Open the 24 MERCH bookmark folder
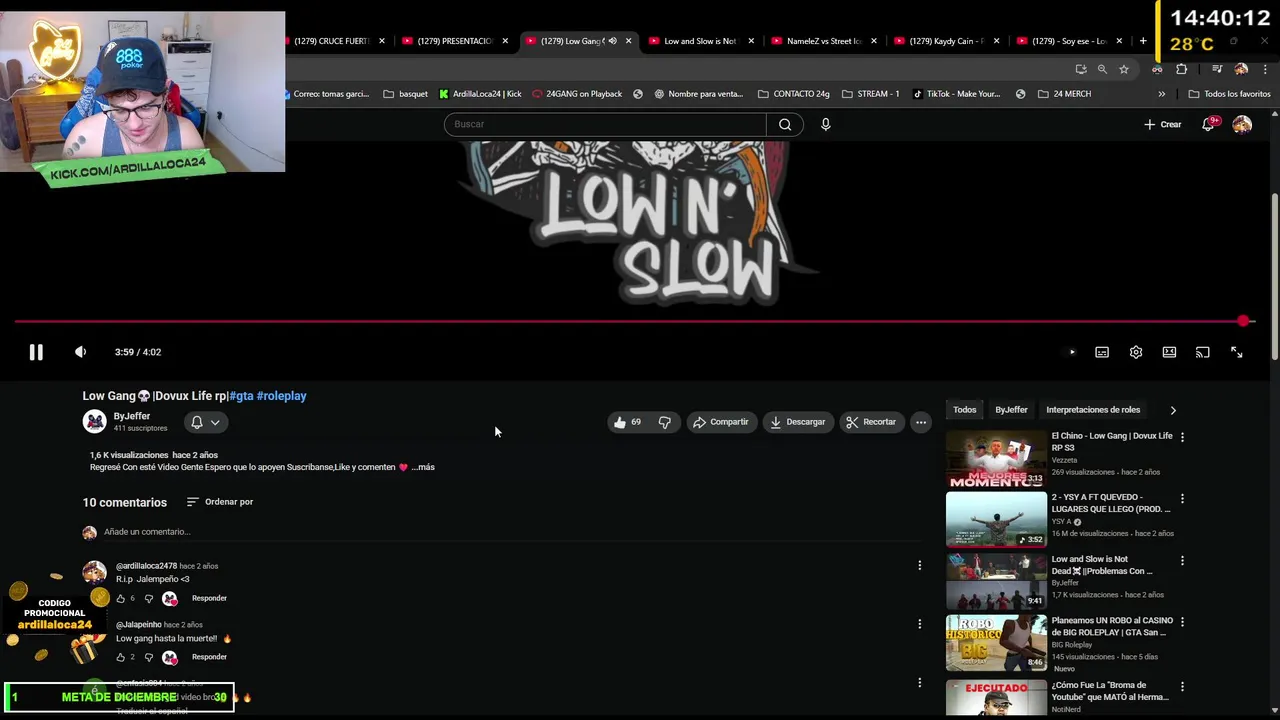The image size is (1280, 720). (x=1064, y=94)
